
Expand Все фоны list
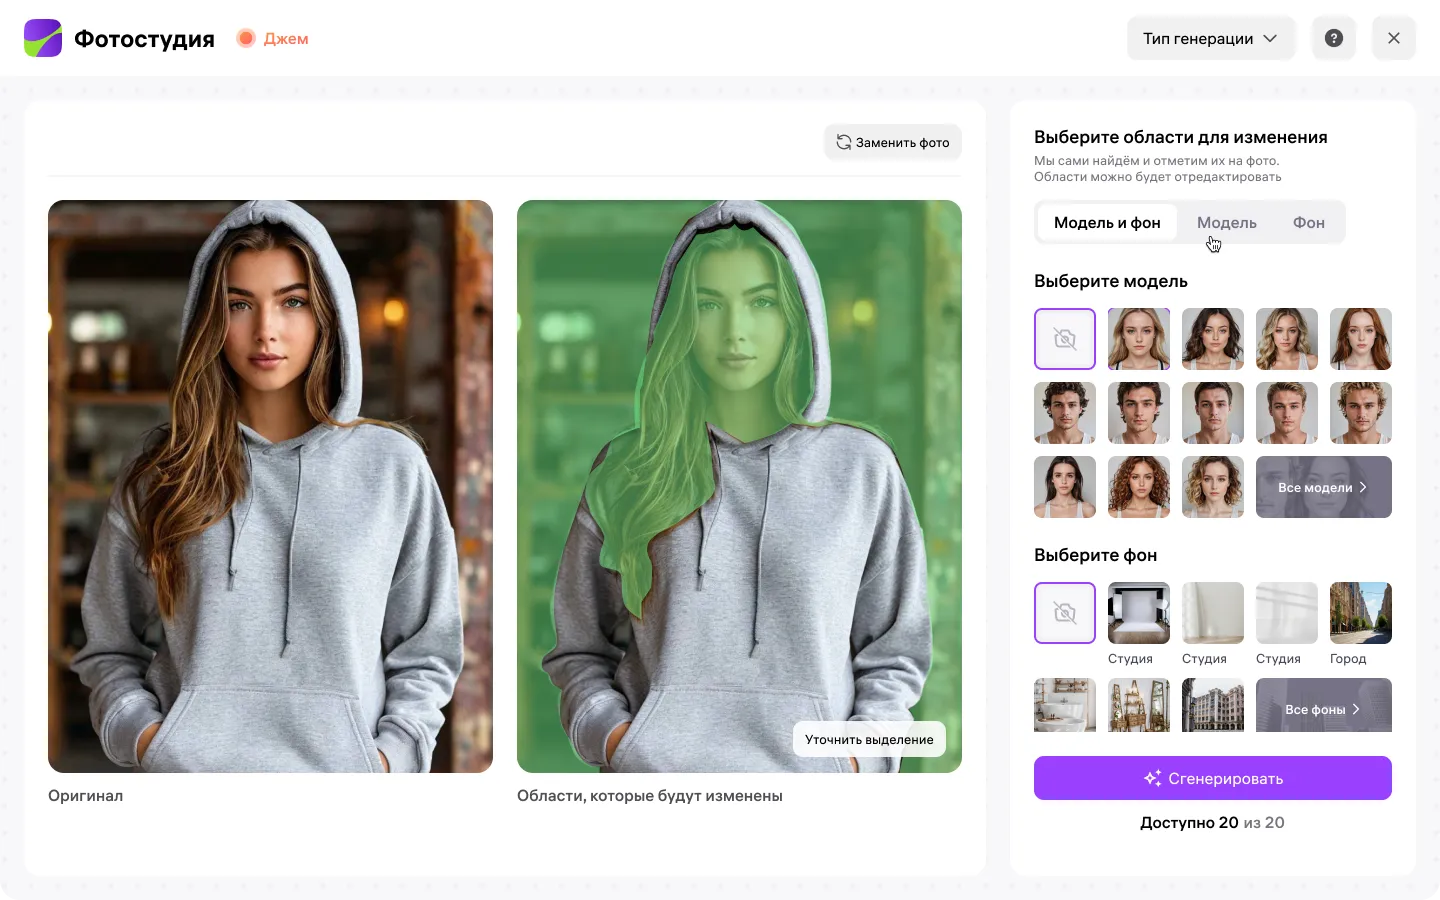click(1323, 708)
